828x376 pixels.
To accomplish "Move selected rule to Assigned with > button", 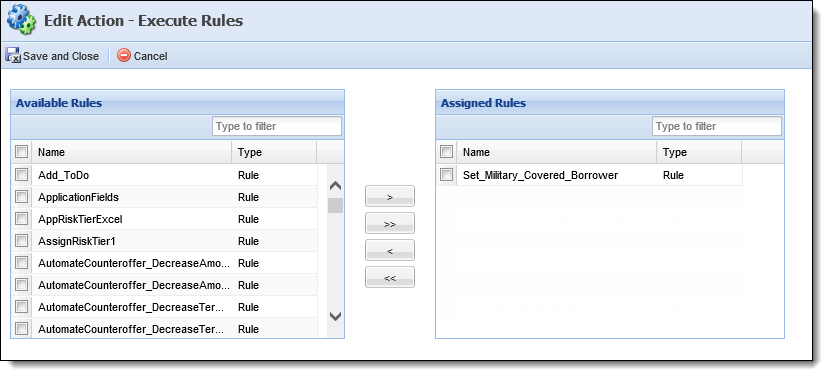I will coord(390,196).
